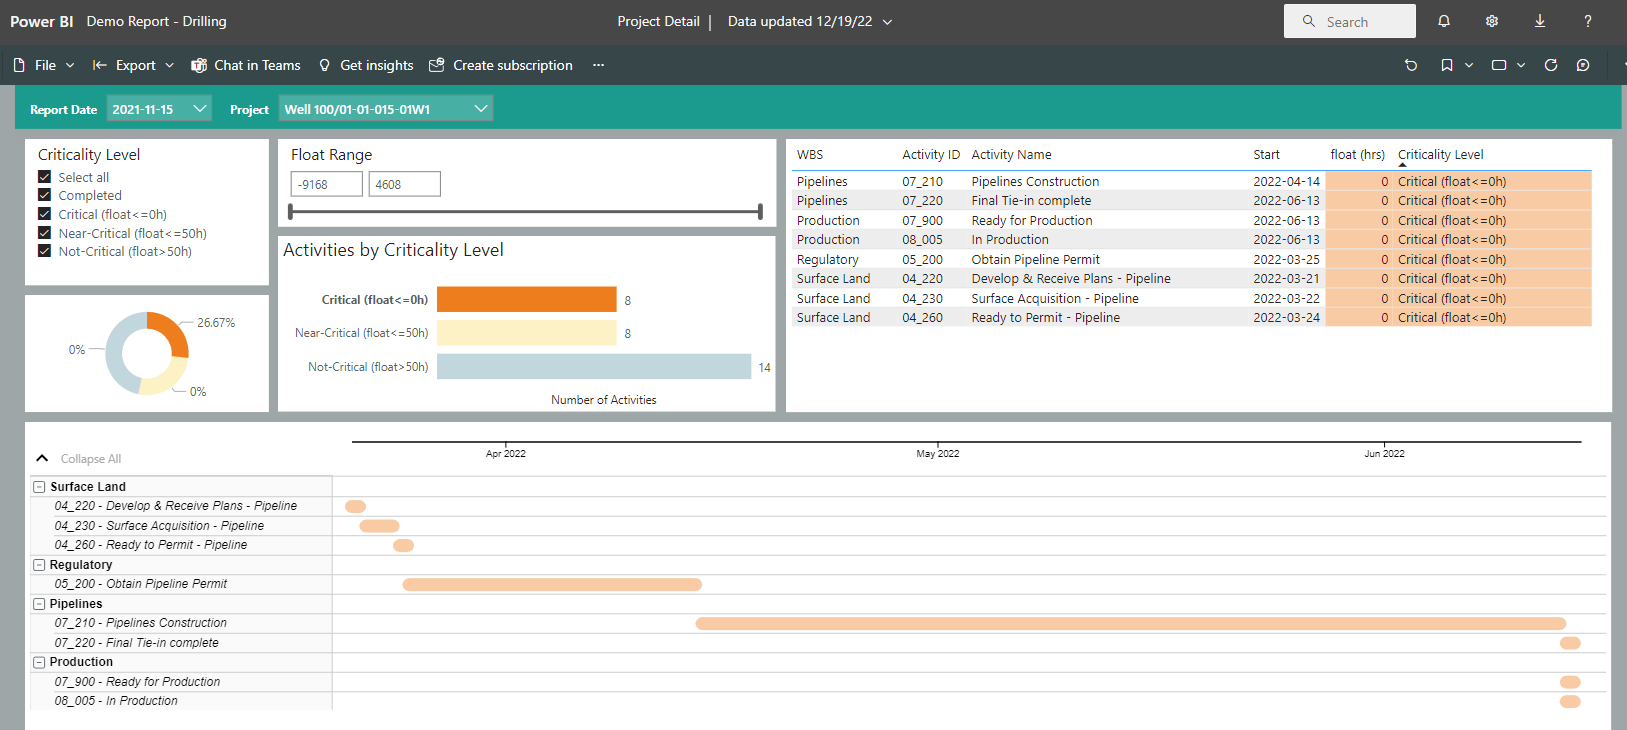1627x730 pixels.
Task: Click Chat in Teams button
Action: coord(246,65)
